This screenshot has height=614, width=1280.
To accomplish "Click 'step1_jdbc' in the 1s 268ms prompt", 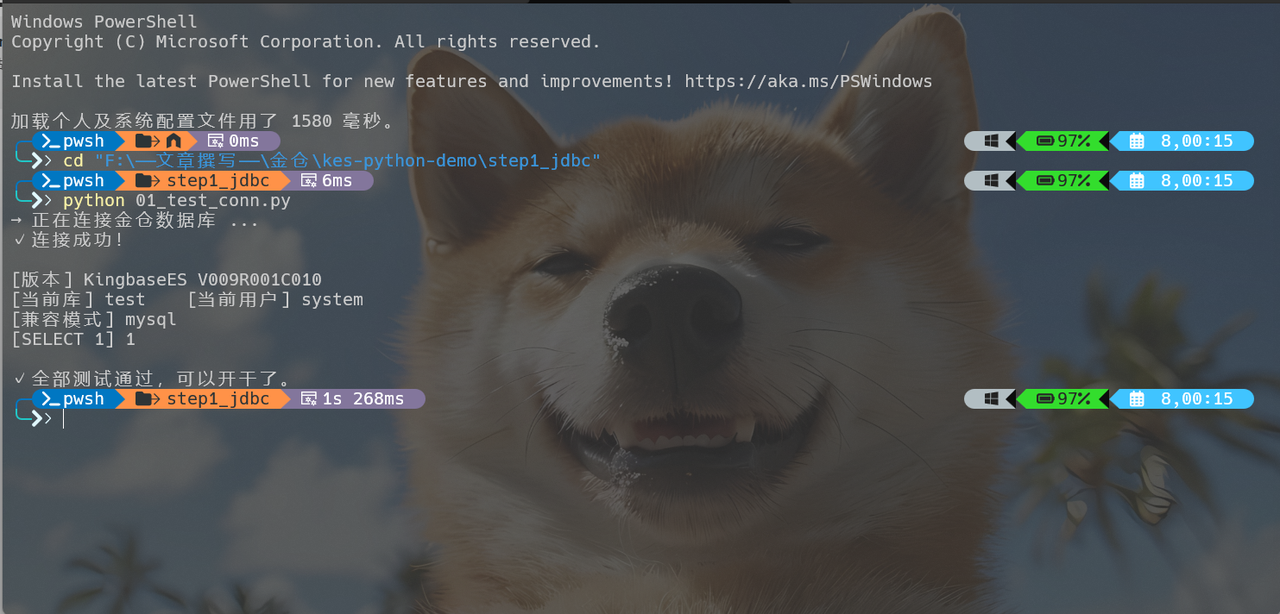I will coord(218,399).
